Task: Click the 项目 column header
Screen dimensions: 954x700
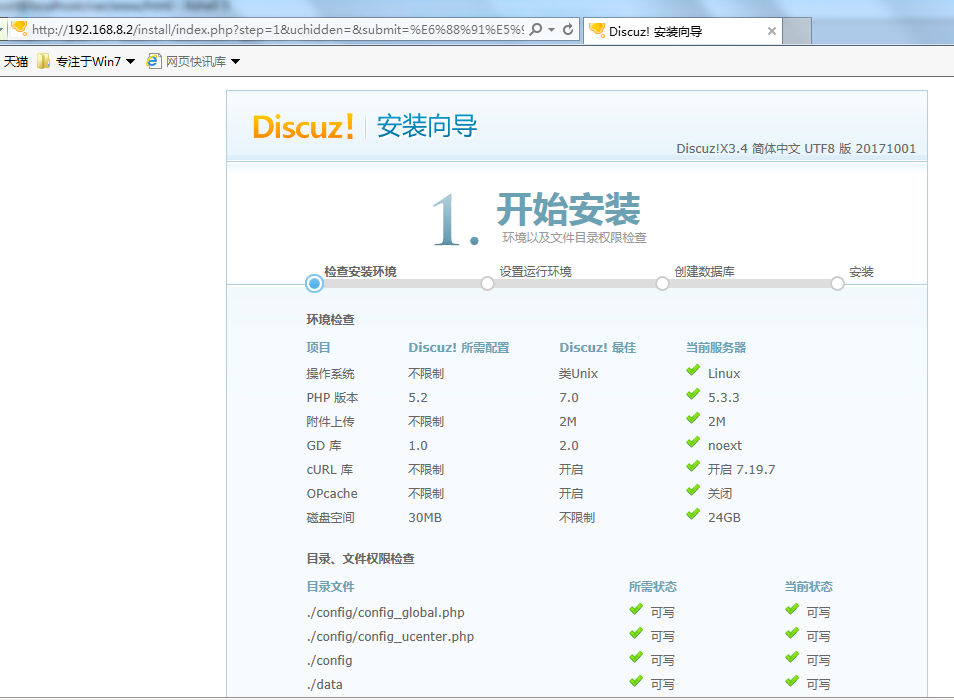Action: tap(318, 347)
